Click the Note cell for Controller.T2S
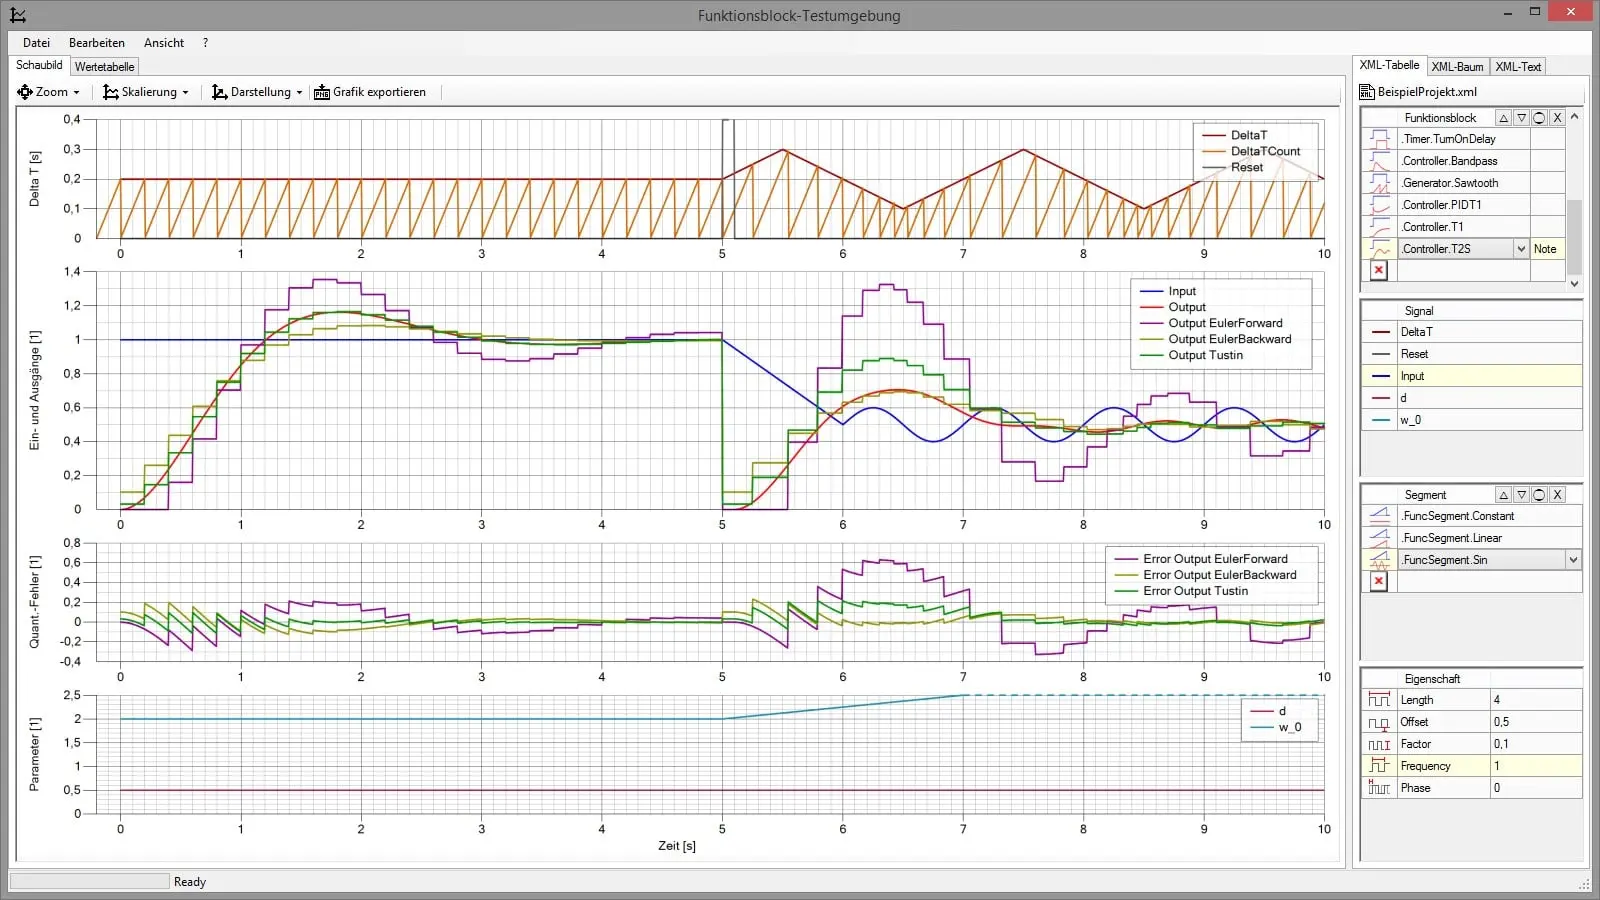 (1546, 248)
